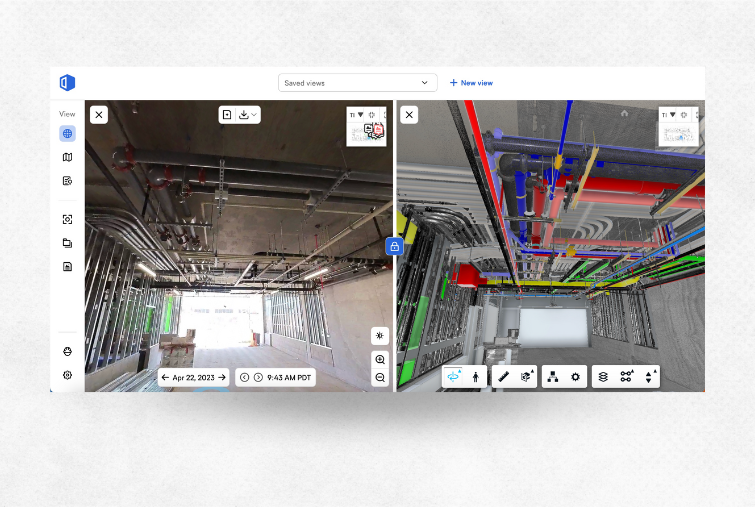Expand the section box tool options

tap(527, 377)
